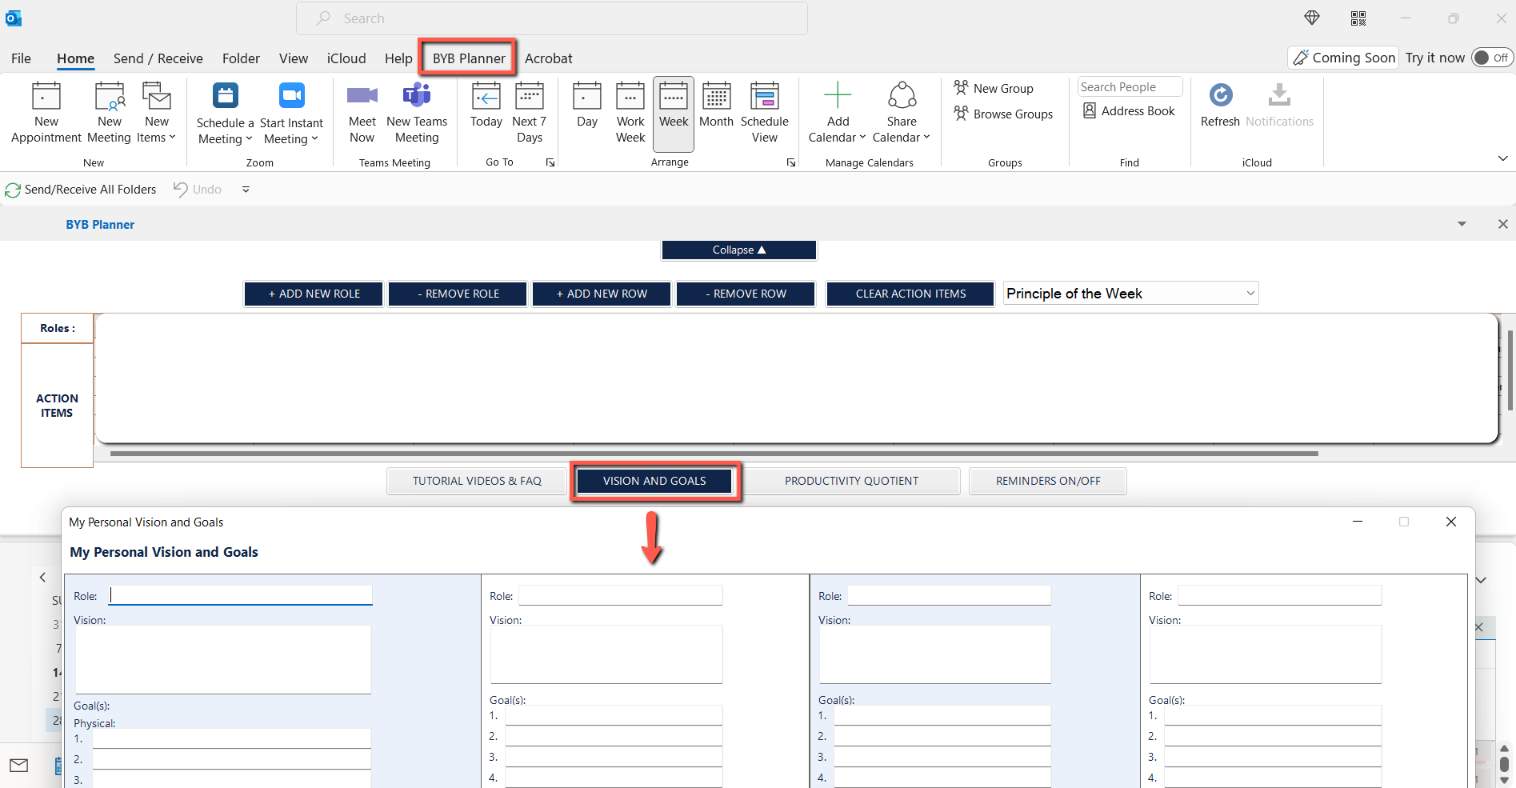Screen dimensions: 1516x788
Task: Click - REMOVE ROW button
Action: coord(746,294)
